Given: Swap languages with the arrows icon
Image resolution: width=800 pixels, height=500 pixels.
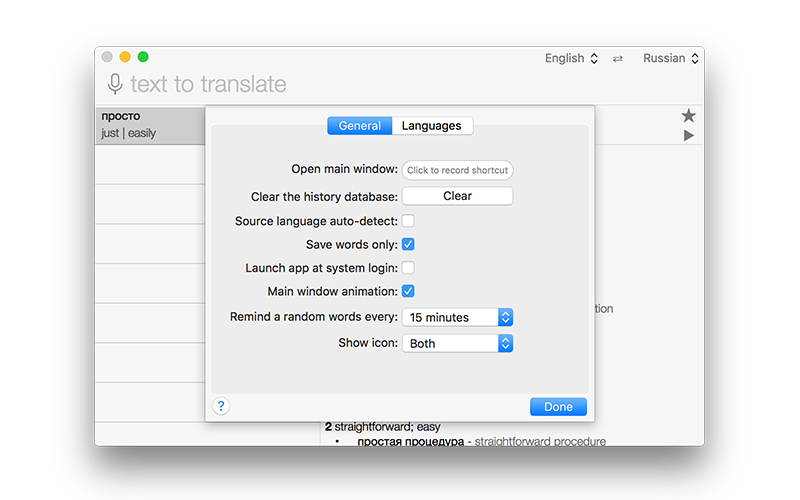Looking at the screenshot, I should point(618,59).
